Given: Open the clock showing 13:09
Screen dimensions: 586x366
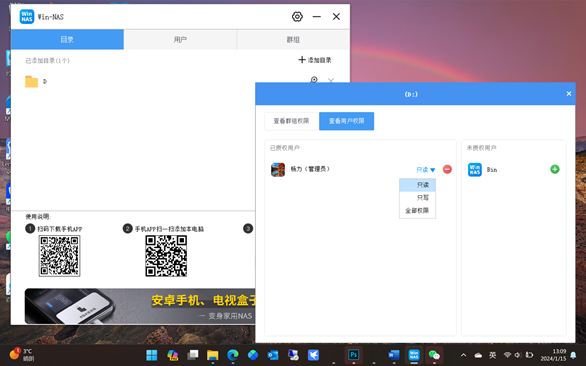Looking at the screenshot, I should (553, 355).
